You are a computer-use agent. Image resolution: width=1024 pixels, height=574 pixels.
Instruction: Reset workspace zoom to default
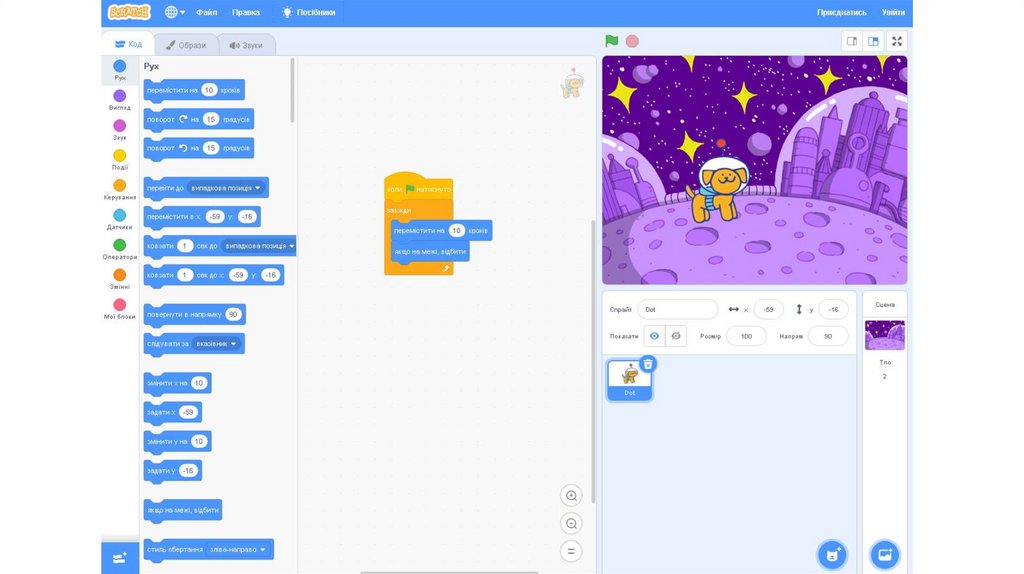[571, 551]
